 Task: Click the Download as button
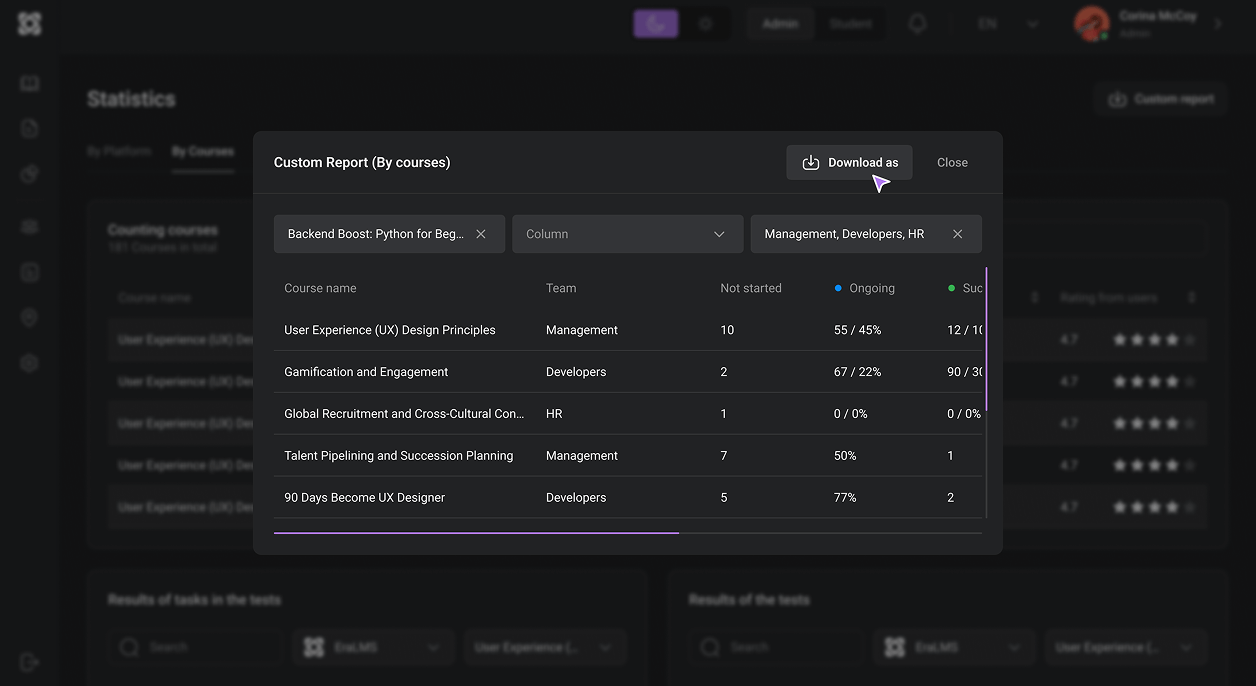(x=849, y=162)
